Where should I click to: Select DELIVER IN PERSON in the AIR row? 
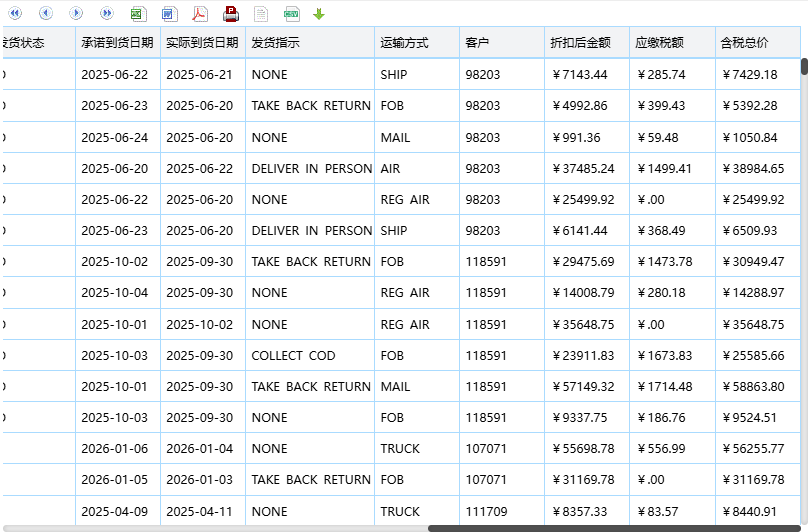(310, 169)
